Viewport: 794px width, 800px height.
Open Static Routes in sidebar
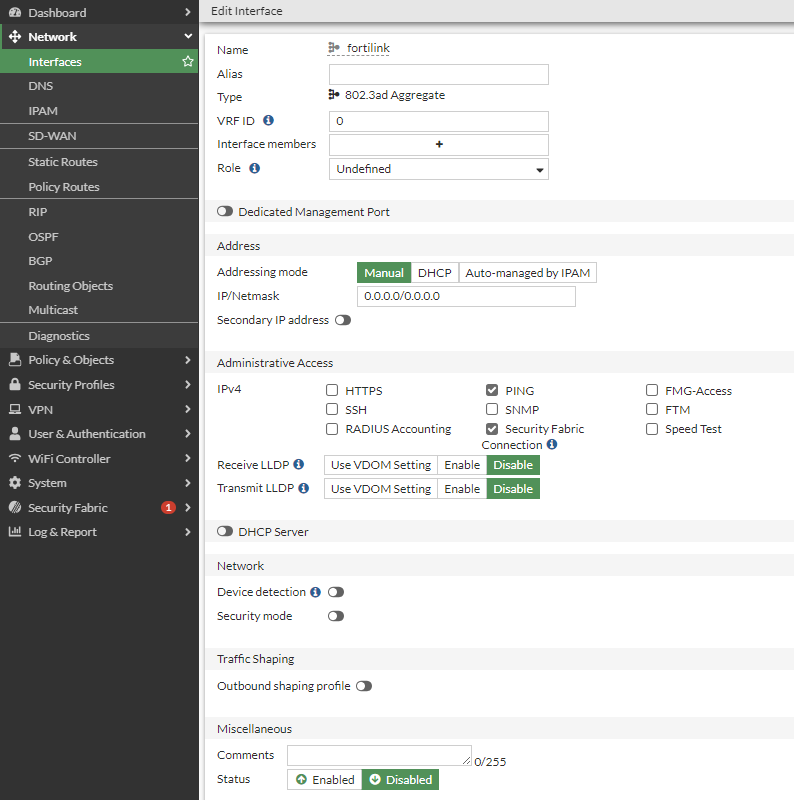[63, 162]
